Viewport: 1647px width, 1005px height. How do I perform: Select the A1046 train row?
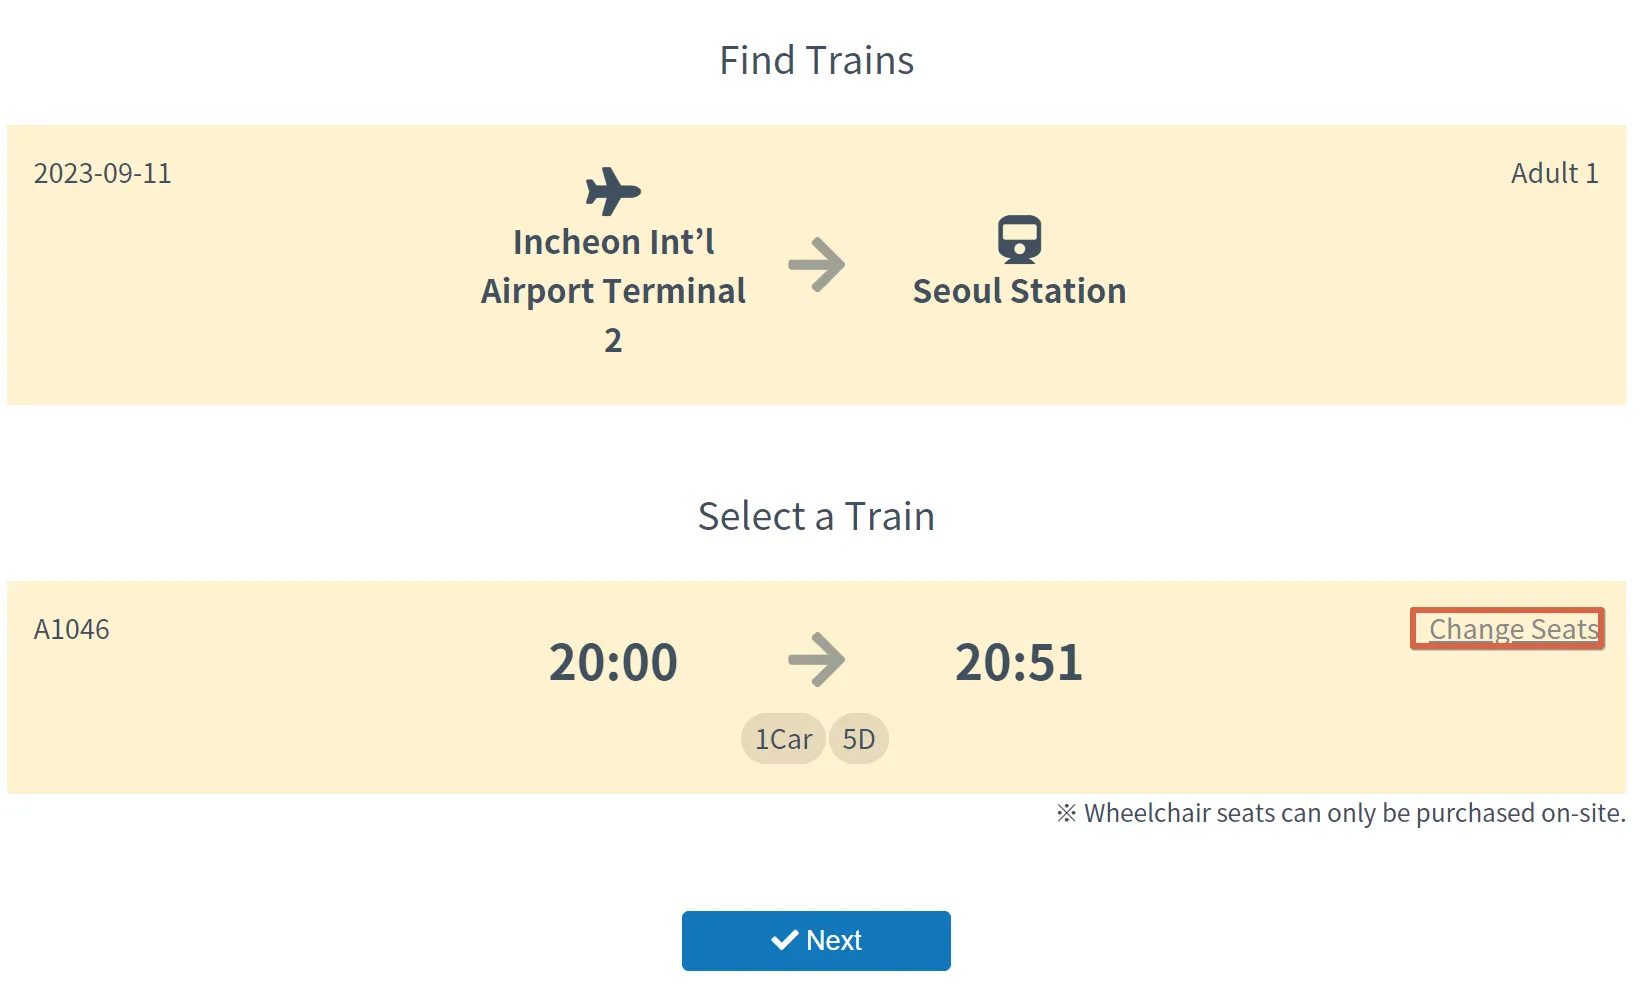coord(300,700)
